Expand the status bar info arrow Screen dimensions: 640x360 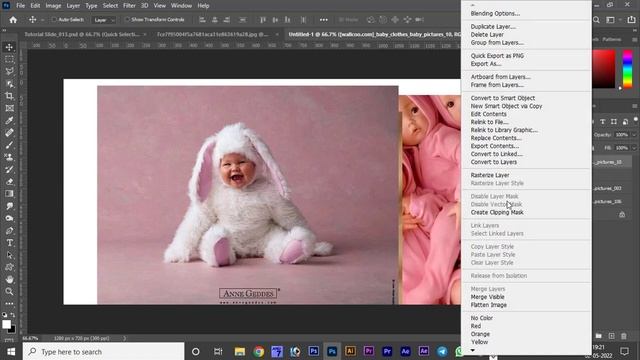coord(124,338)
